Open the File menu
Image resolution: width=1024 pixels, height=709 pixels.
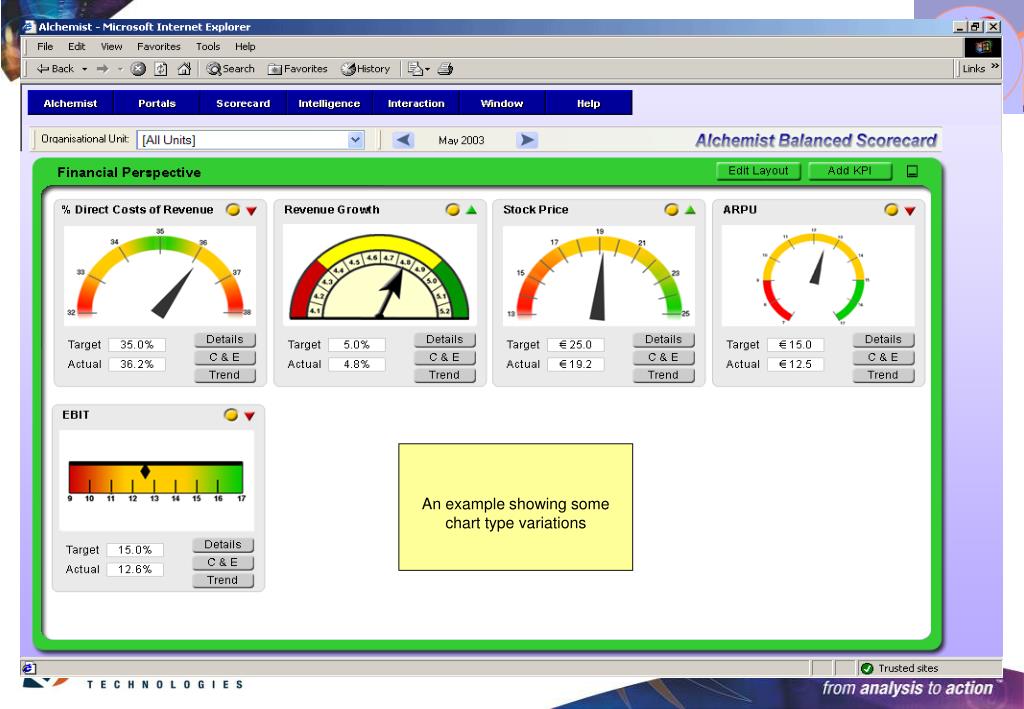[x=45, y=46]
